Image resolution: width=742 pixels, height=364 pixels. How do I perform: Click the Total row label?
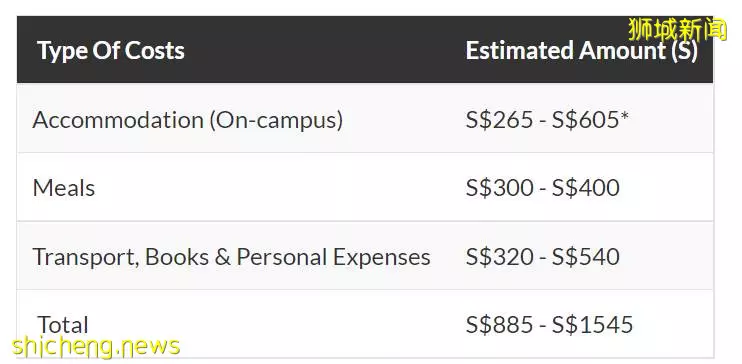pyautogui.click(x=63, y=325)
